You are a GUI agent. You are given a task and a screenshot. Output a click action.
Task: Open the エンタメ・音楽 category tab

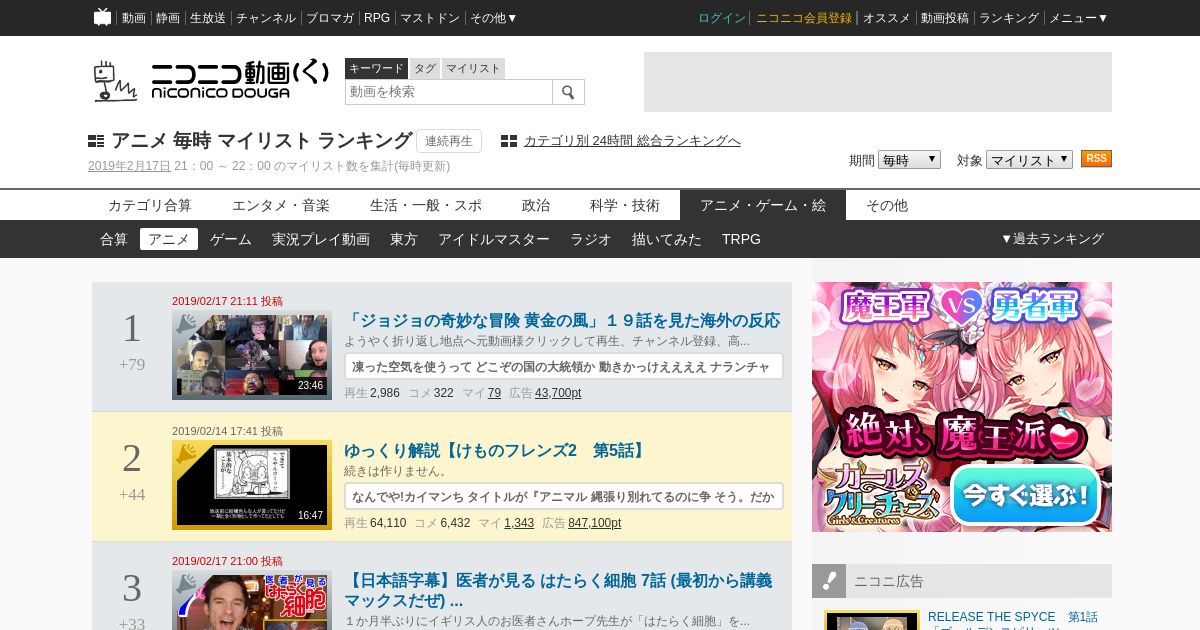tap(281, 205)
